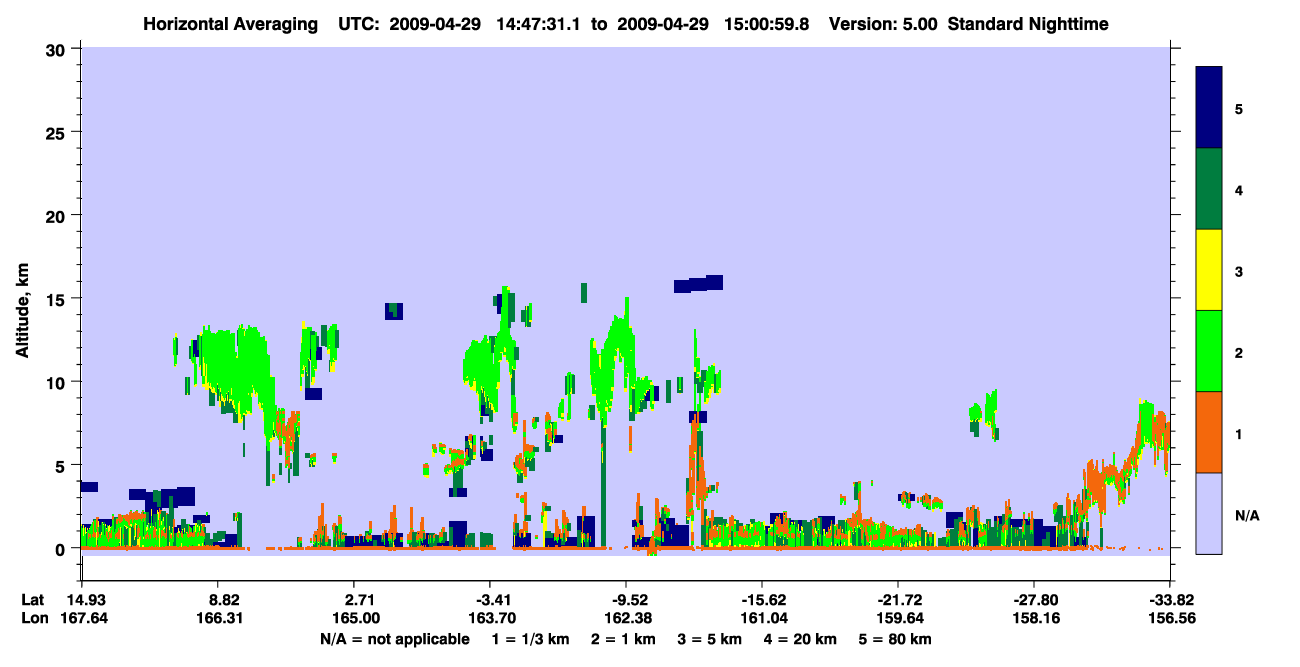Click legend text '1 = 1/3 km'
This screenshot has height=667, width=1300.
531,639
